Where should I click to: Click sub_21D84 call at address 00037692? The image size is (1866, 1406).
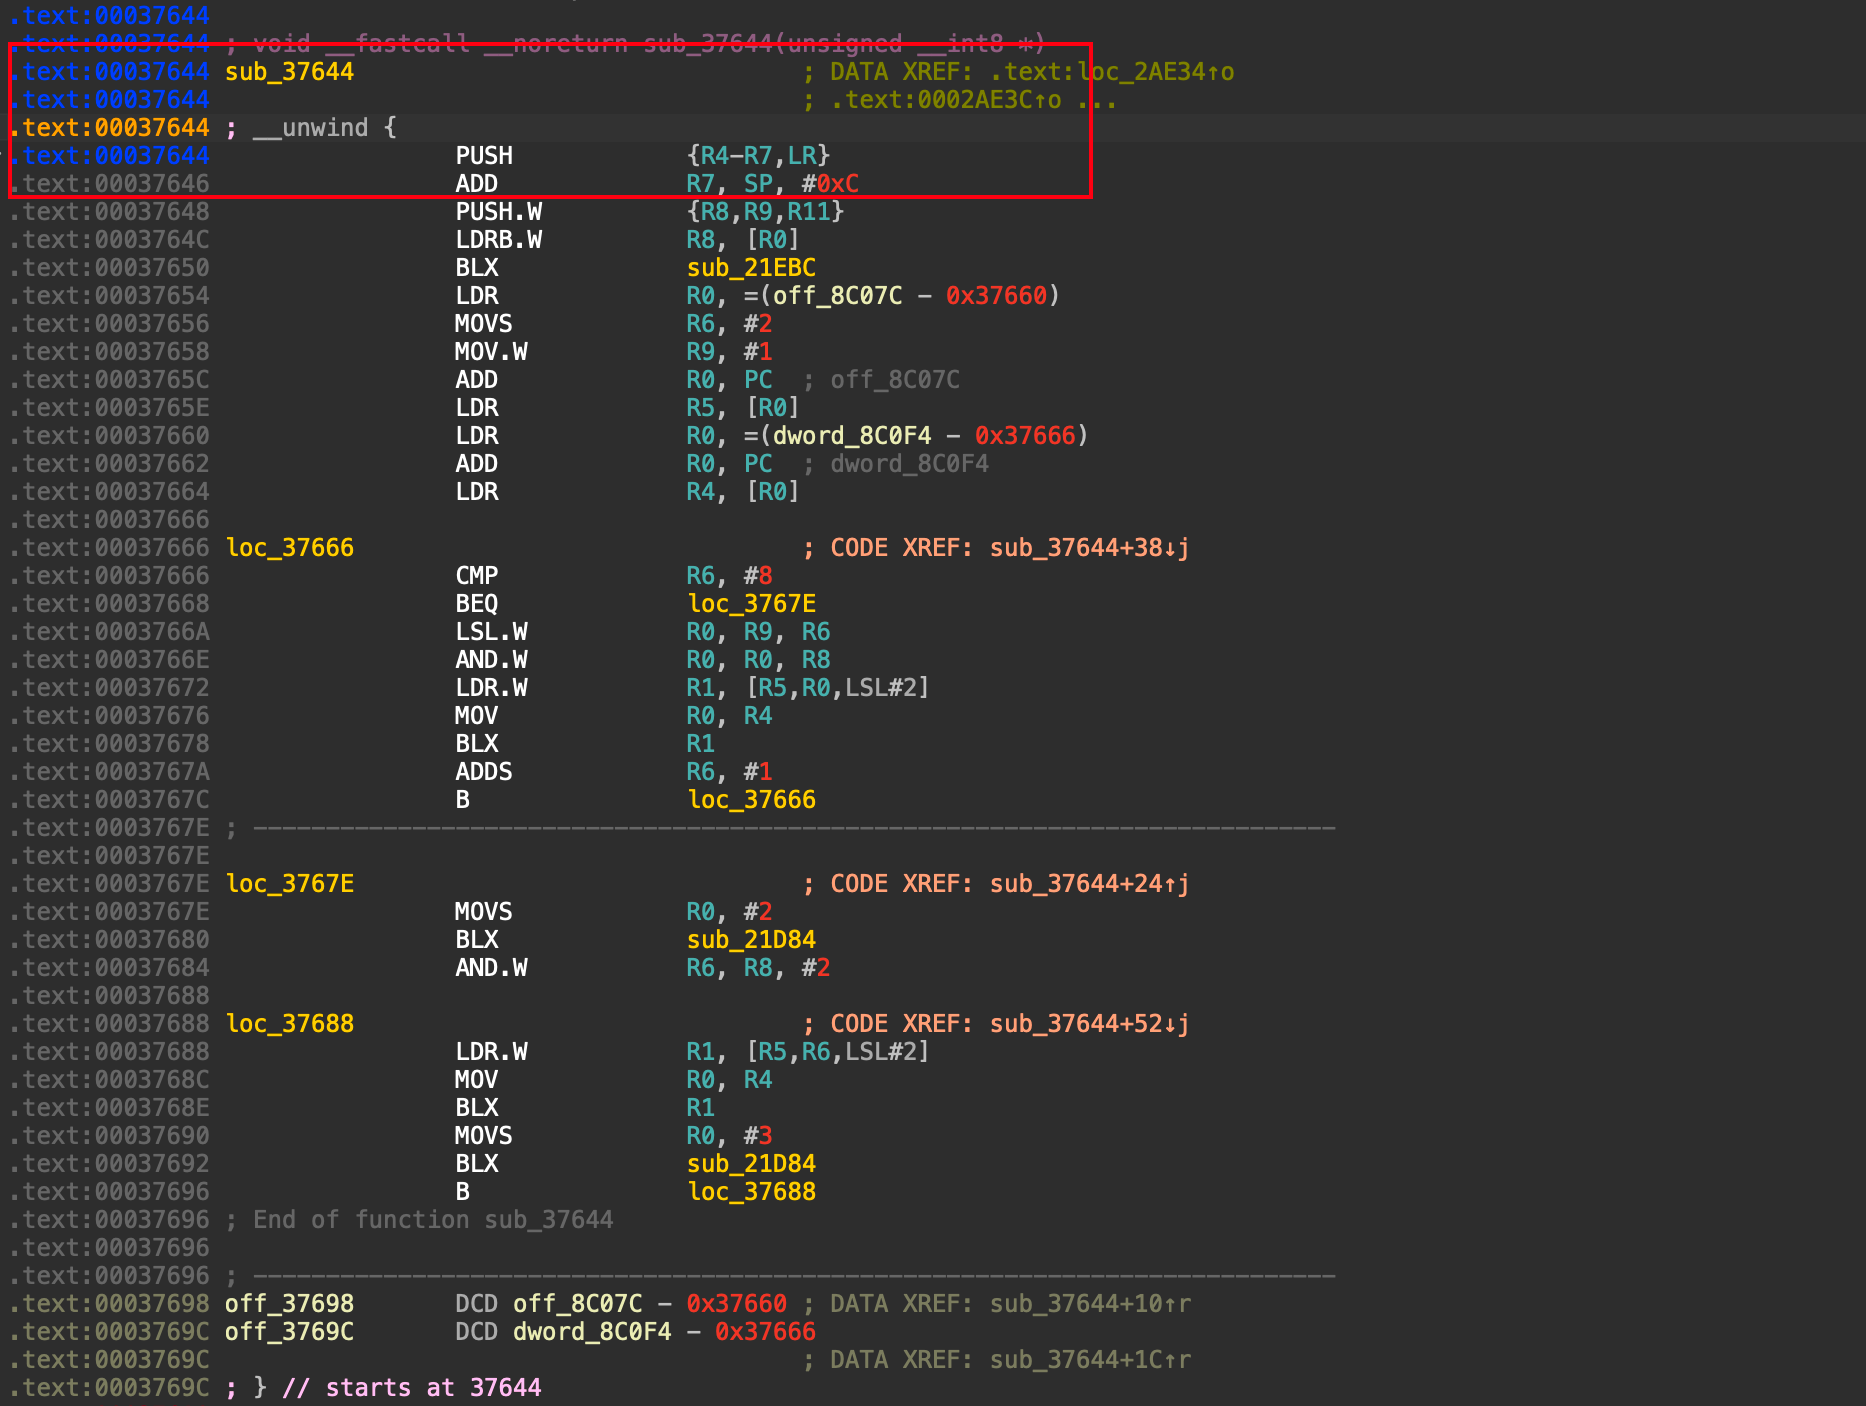(751, 1164)
